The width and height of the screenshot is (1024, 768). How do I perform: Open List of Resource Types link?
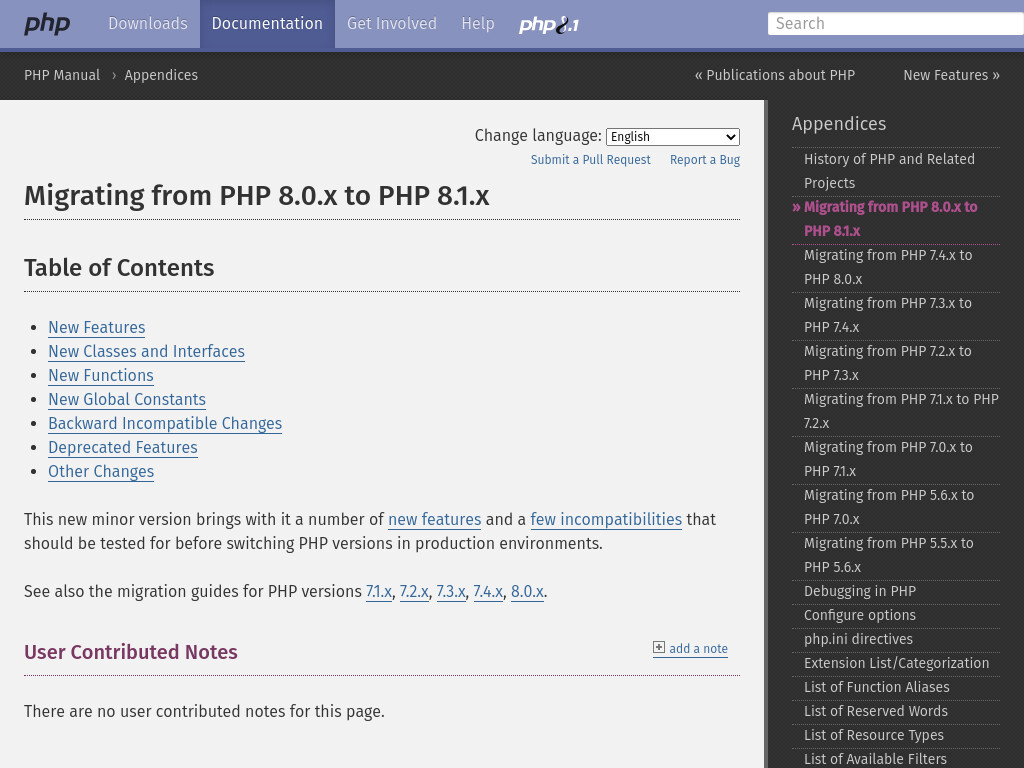[895, 735]
